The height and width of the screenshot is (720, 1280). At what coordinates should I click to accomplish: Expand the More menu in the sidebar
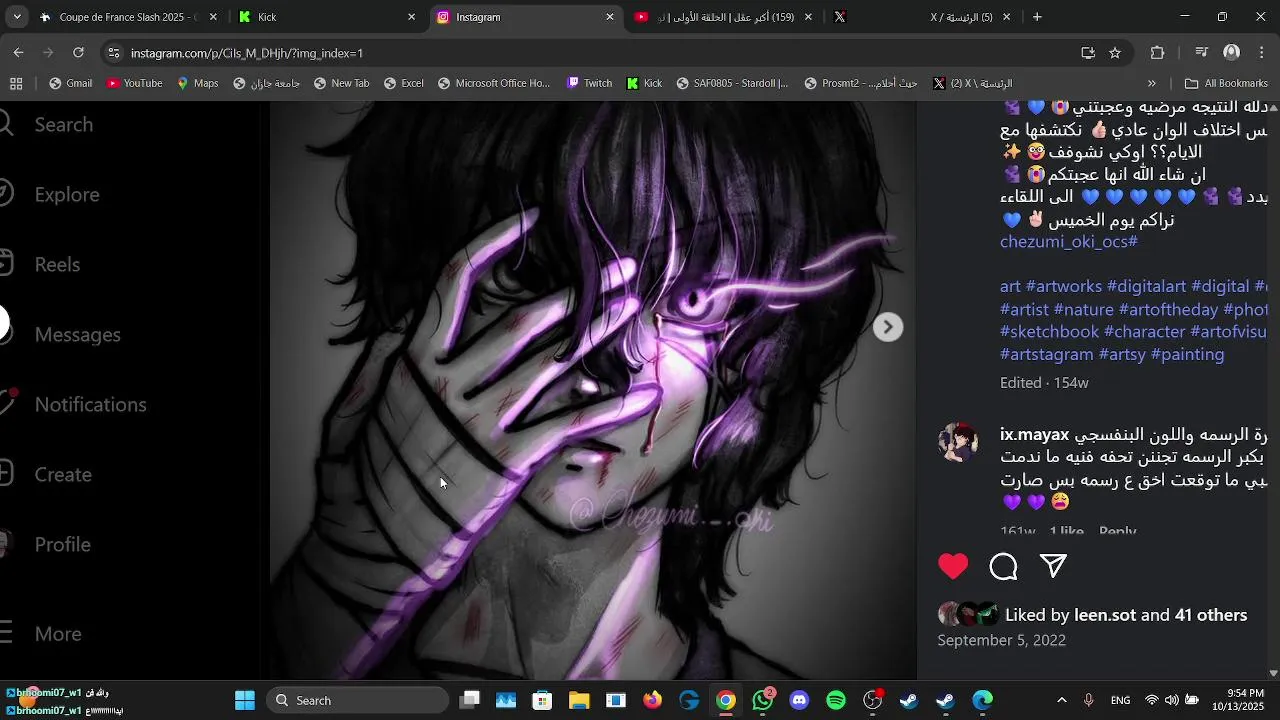pyautogui.click(x=58, y=633)
